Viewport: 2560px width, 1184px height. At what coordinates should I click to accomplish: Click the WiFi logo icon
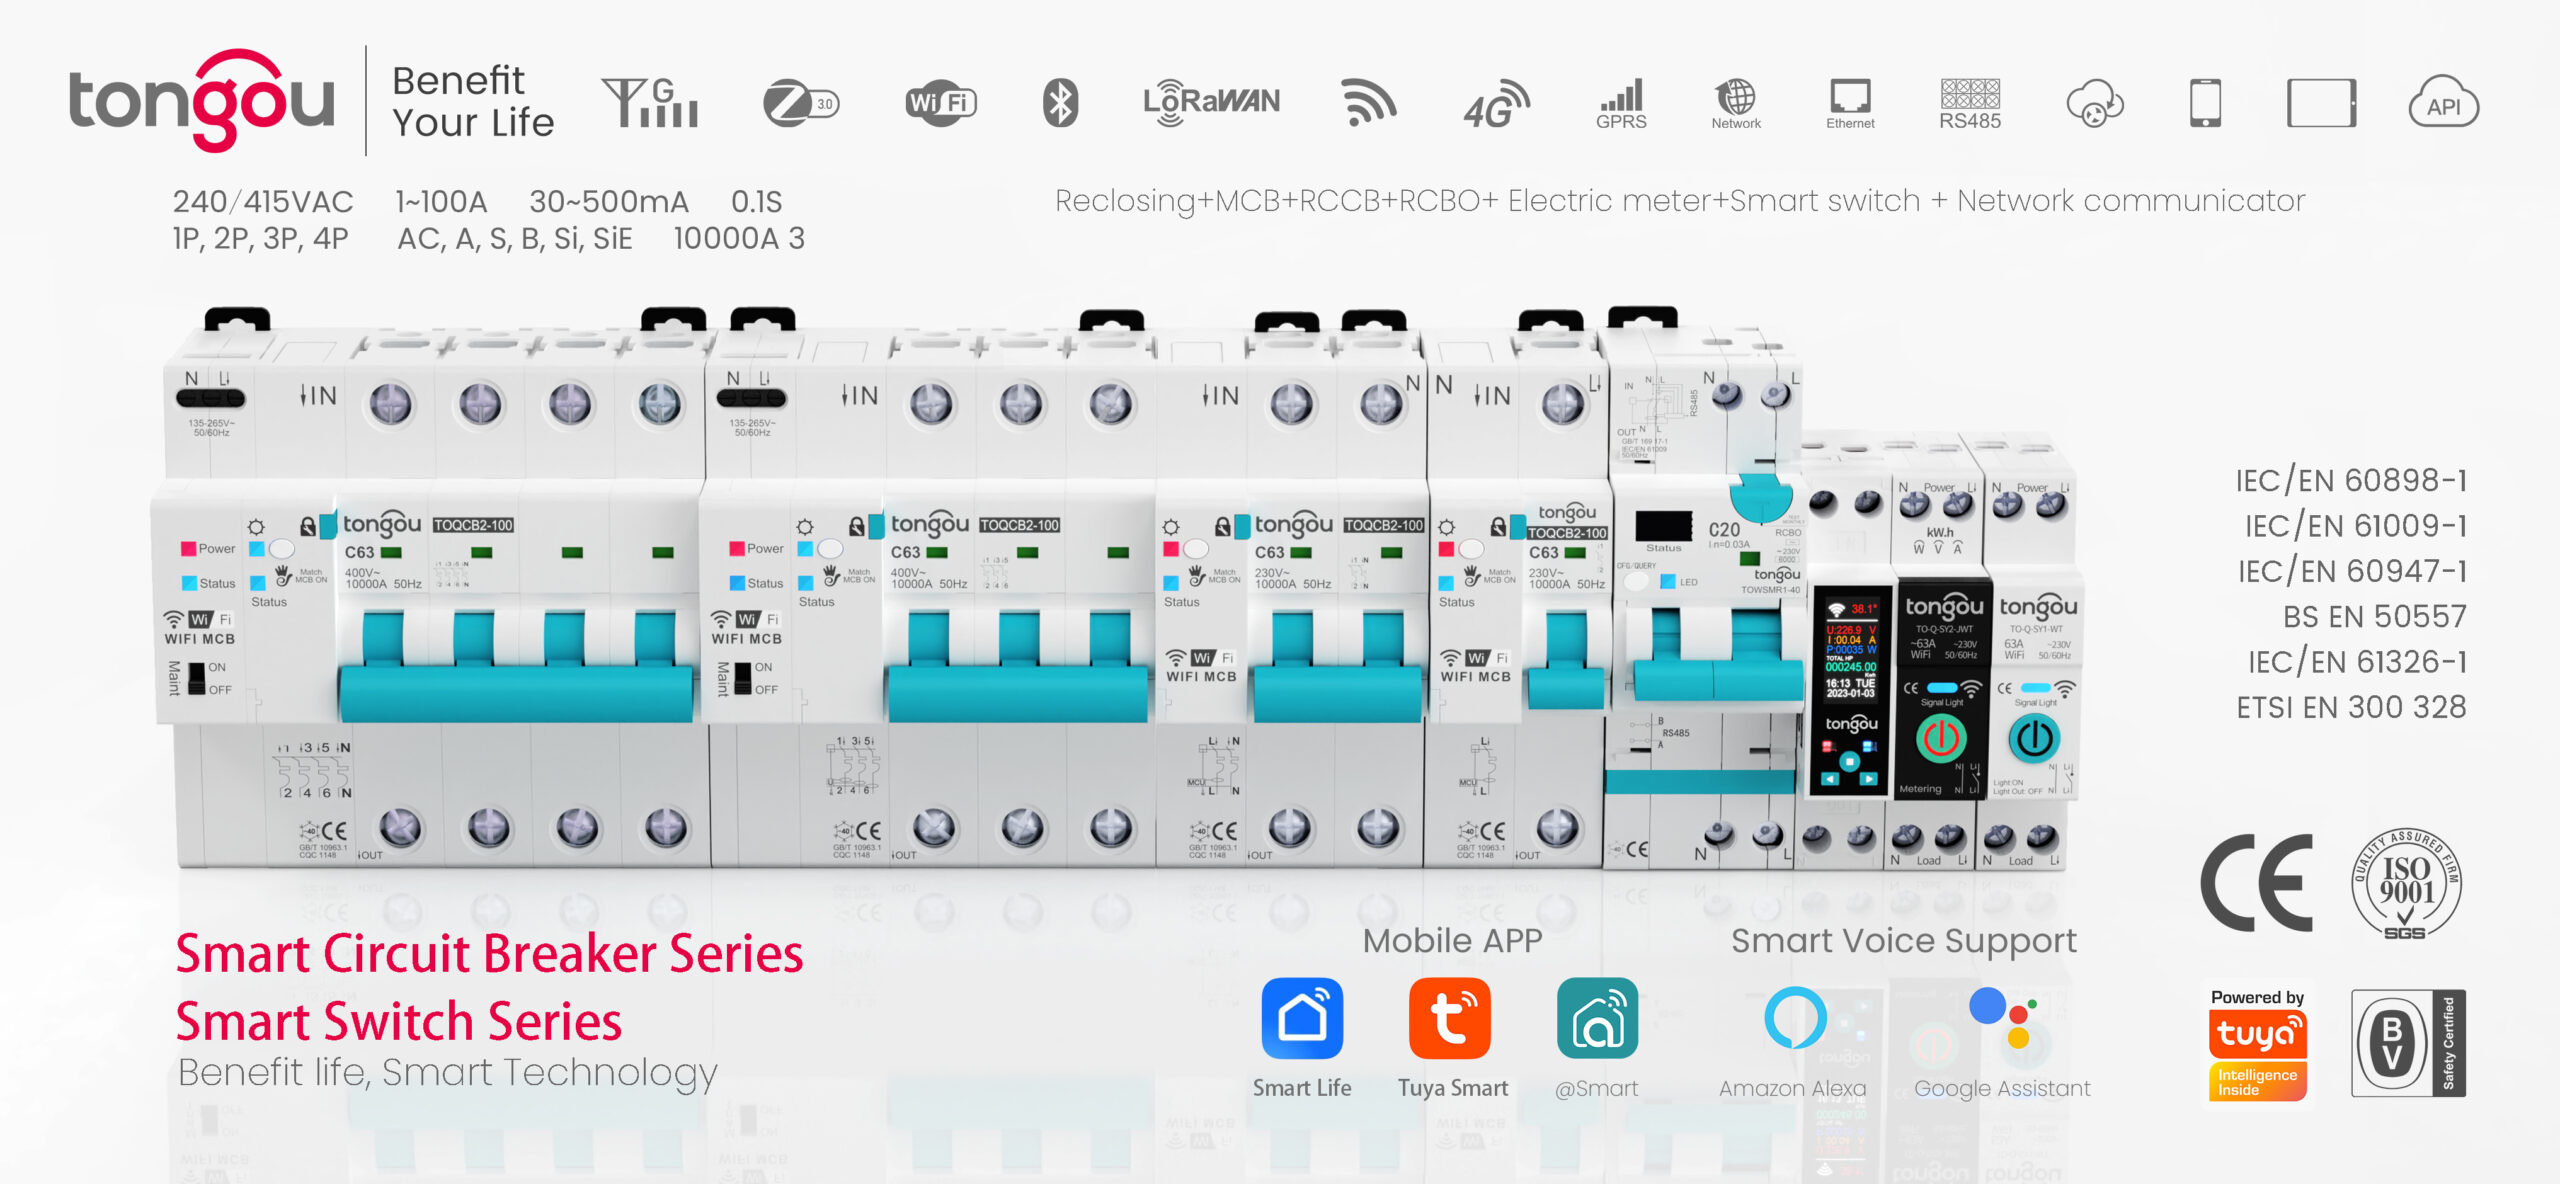pos(941,103)
